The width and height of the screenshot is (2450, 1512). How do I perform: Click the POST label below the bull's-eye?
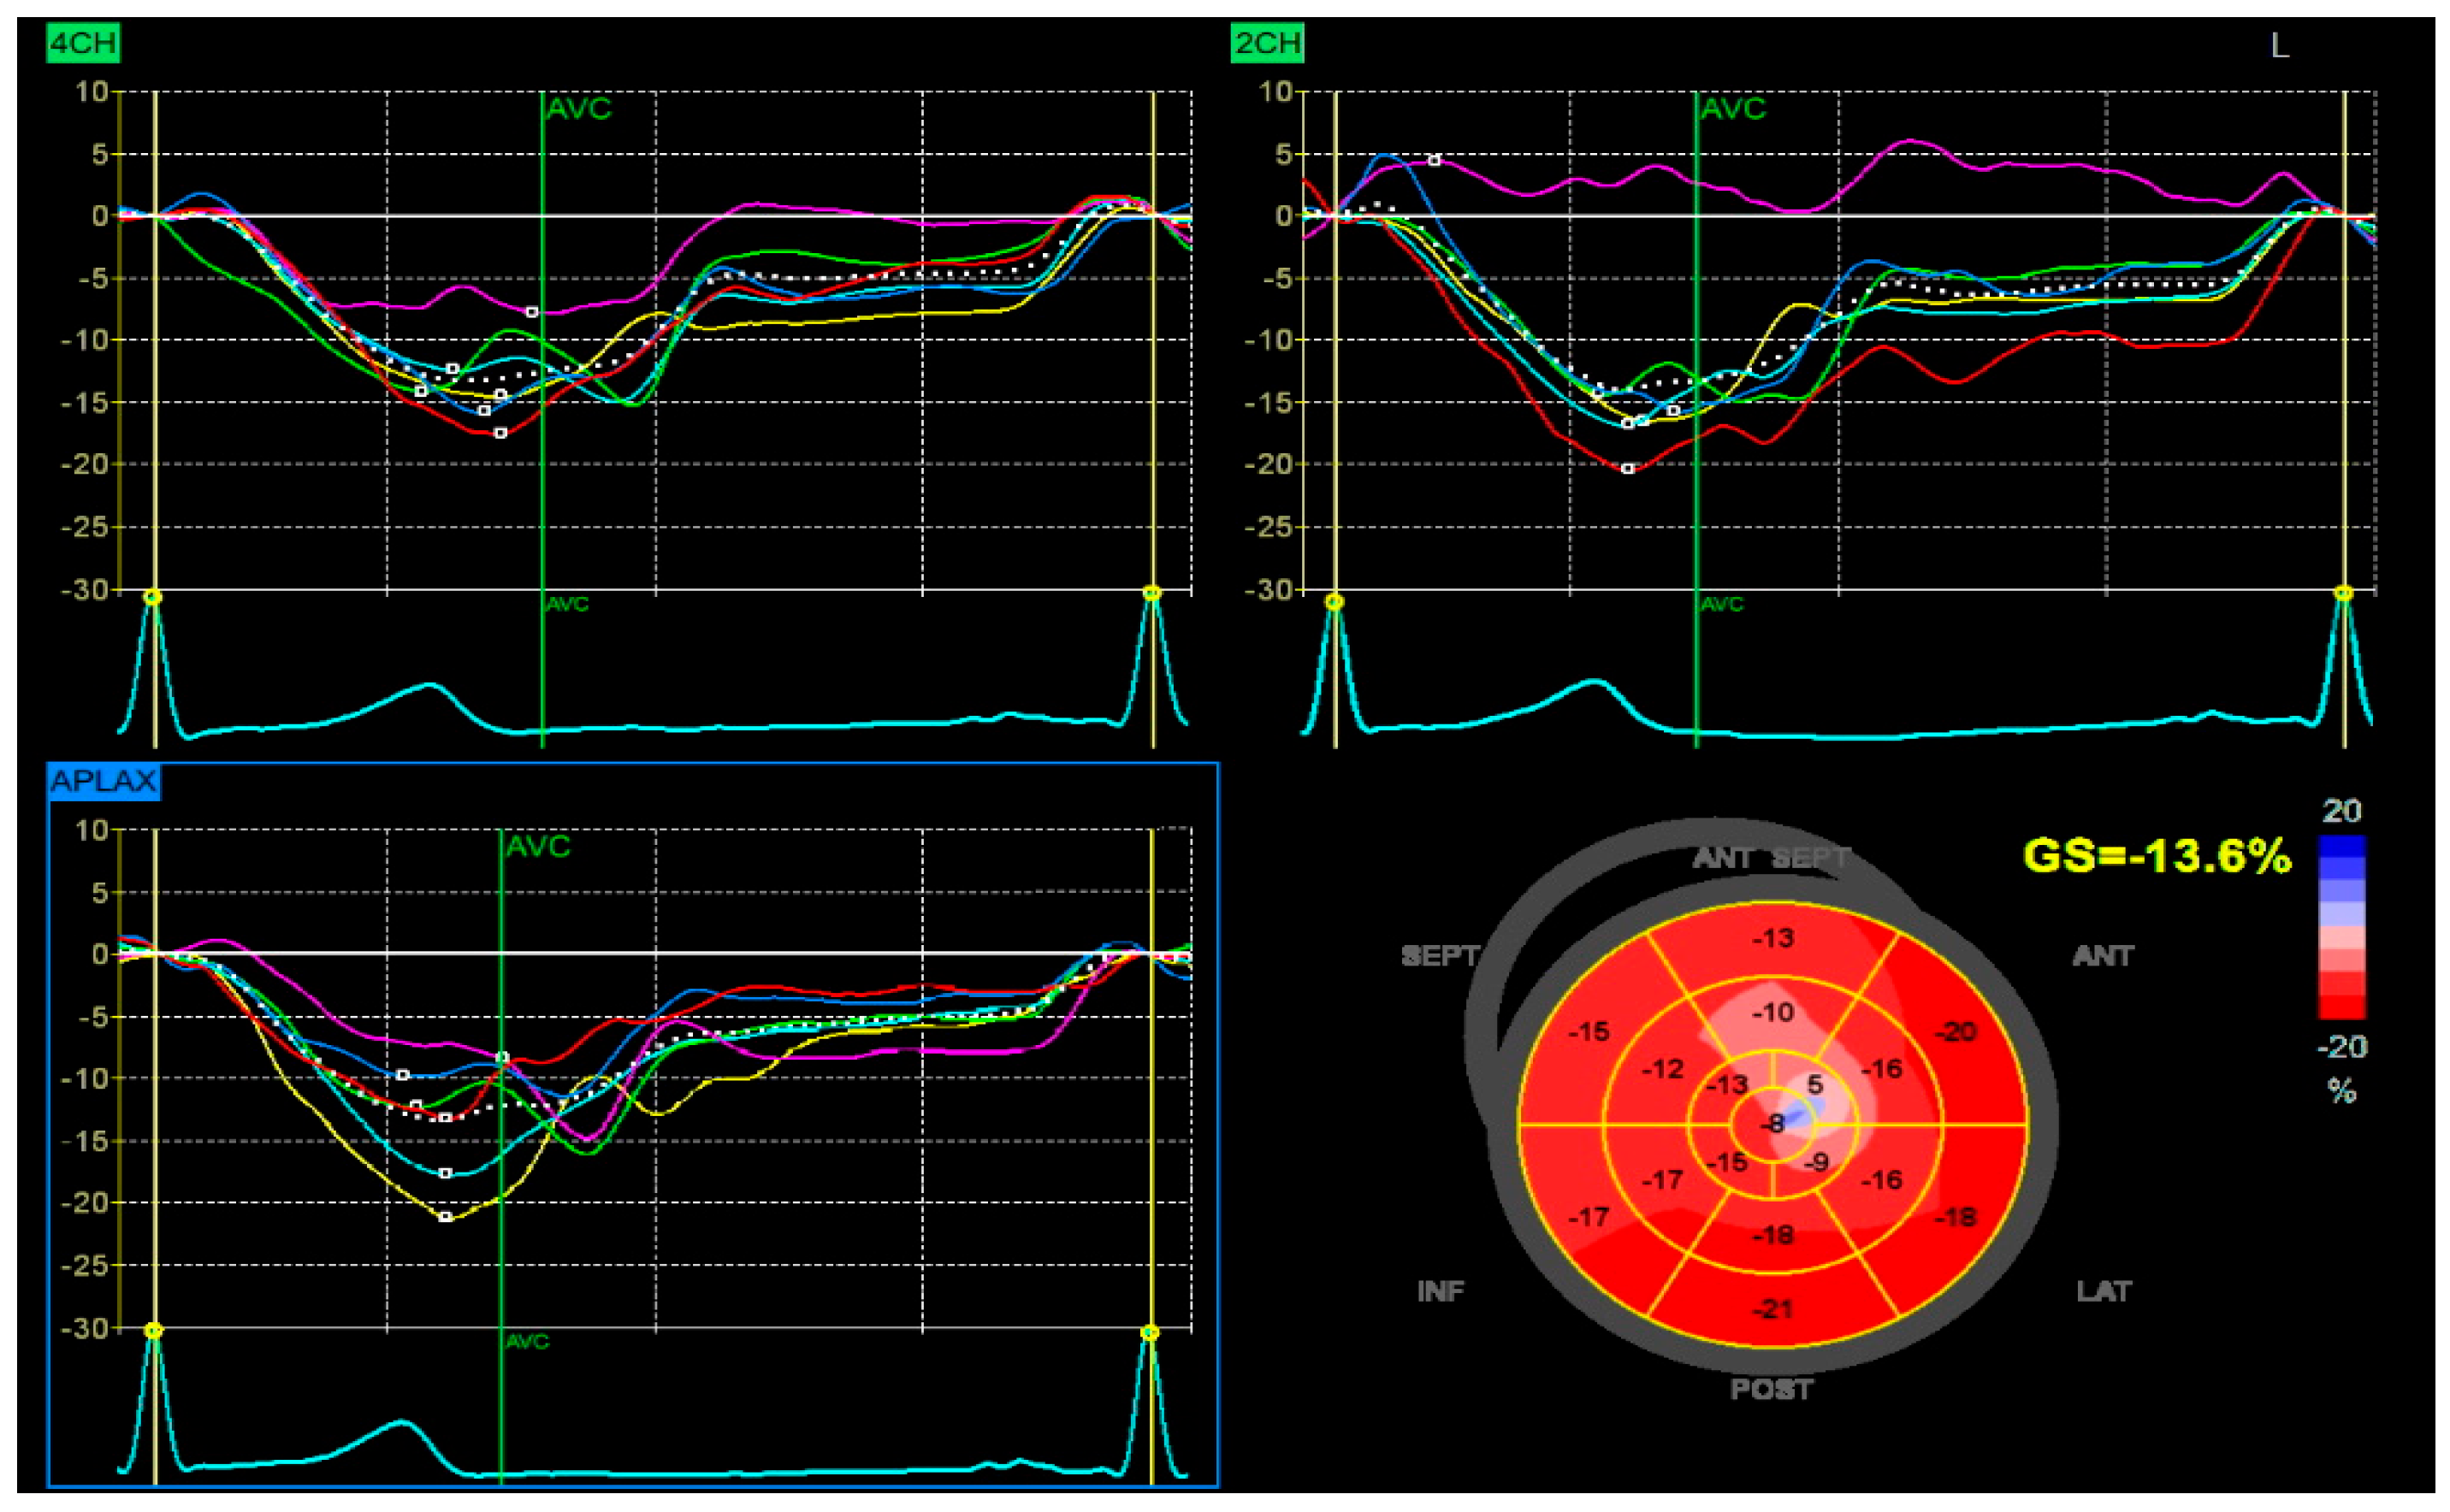[1771, 1389]
